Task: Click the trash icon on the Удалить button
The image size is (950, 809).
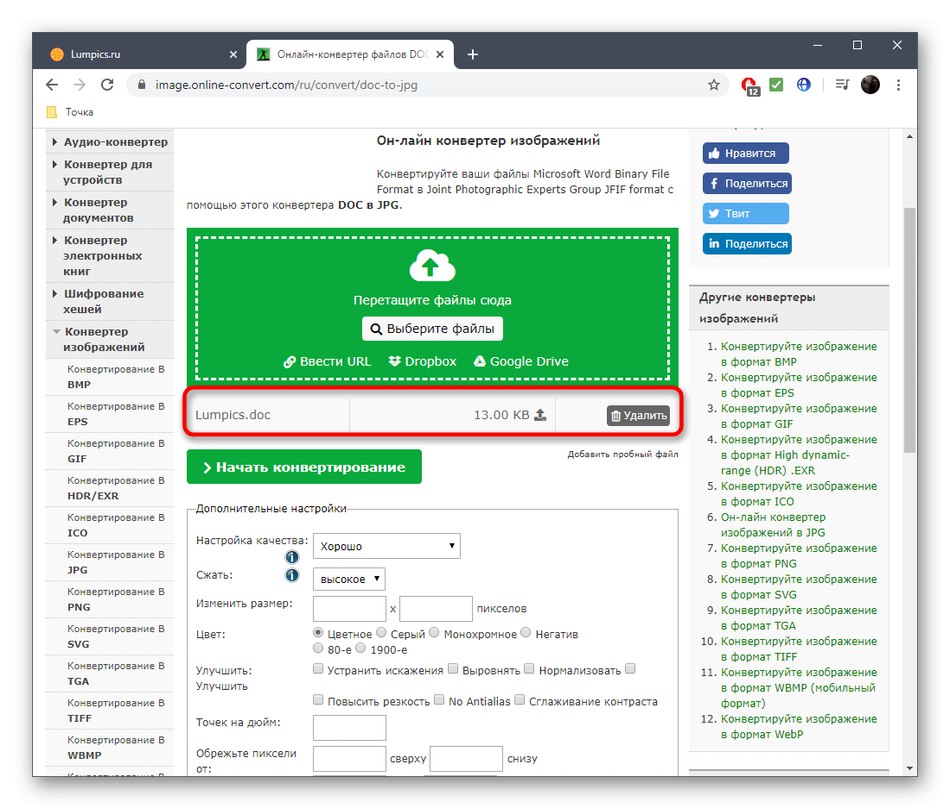Action: tap(617, 414)
